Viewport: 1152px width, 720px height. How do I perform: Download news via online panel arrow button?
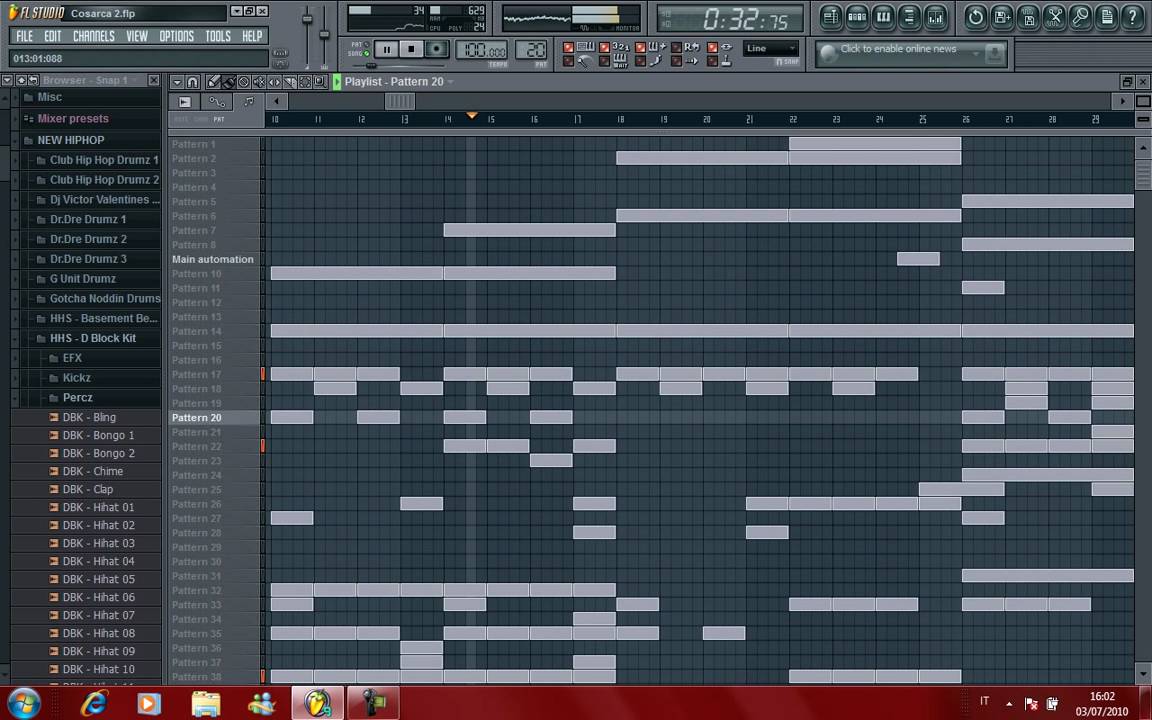(x=995, y=54)
